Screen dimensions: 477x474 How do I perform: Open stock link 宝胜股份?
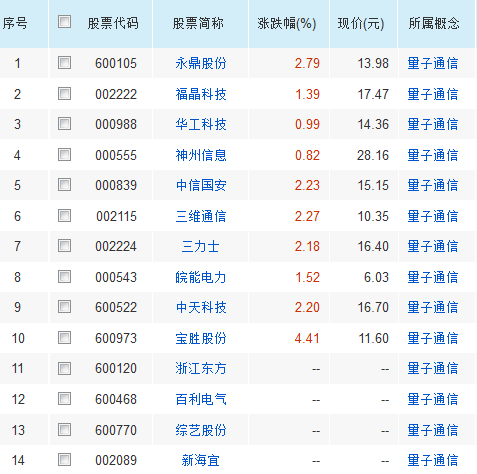point(201,338)
